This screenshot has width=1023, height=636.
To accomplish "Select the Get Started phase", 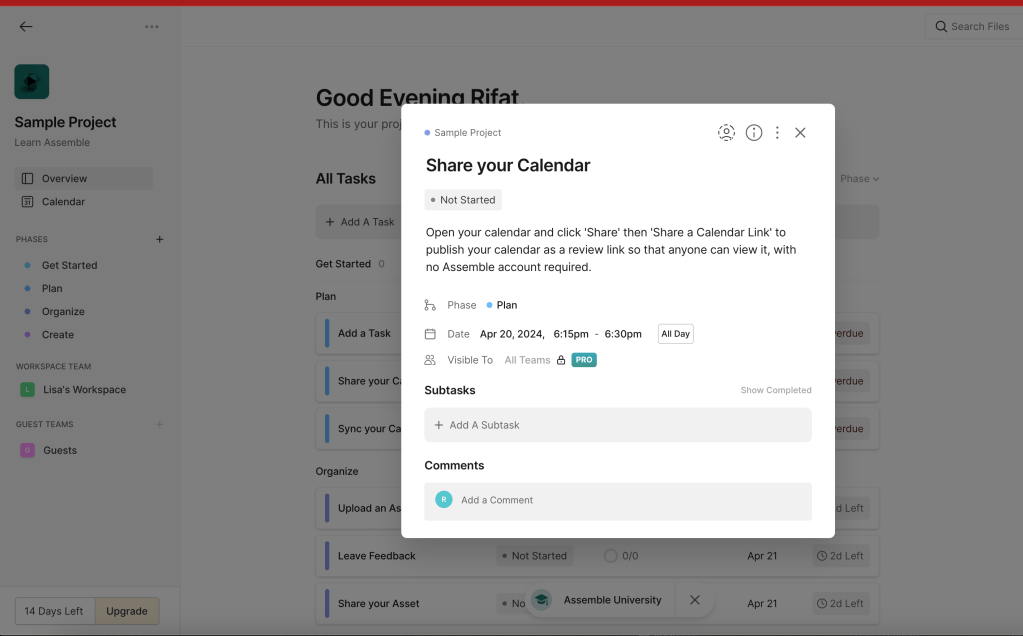I will (x=69, y=265).
